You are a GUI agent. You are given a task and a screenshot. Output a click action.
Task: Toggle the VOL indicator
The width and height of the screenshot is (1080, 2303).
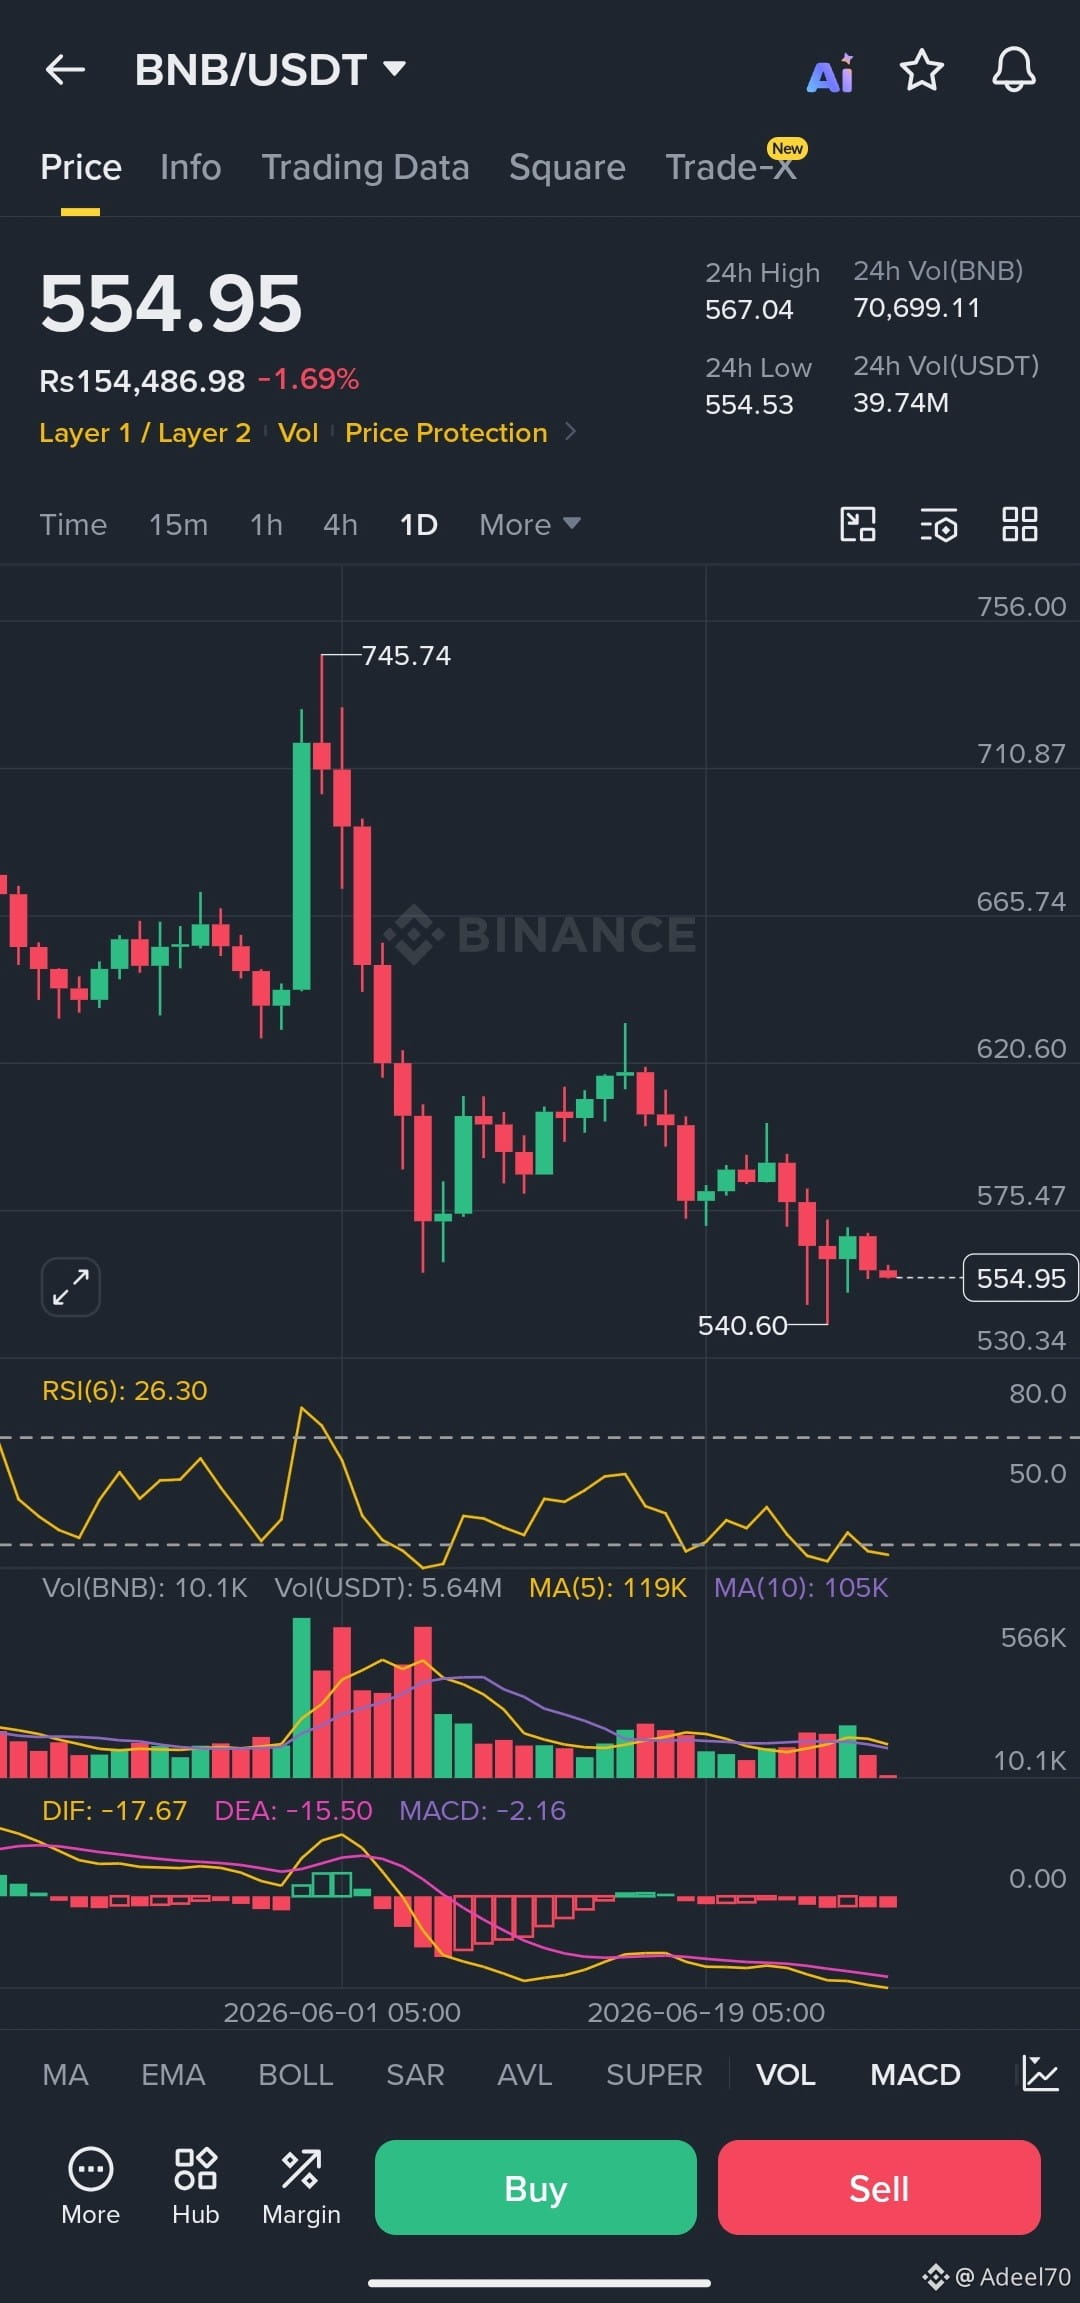pos(785,2074)
